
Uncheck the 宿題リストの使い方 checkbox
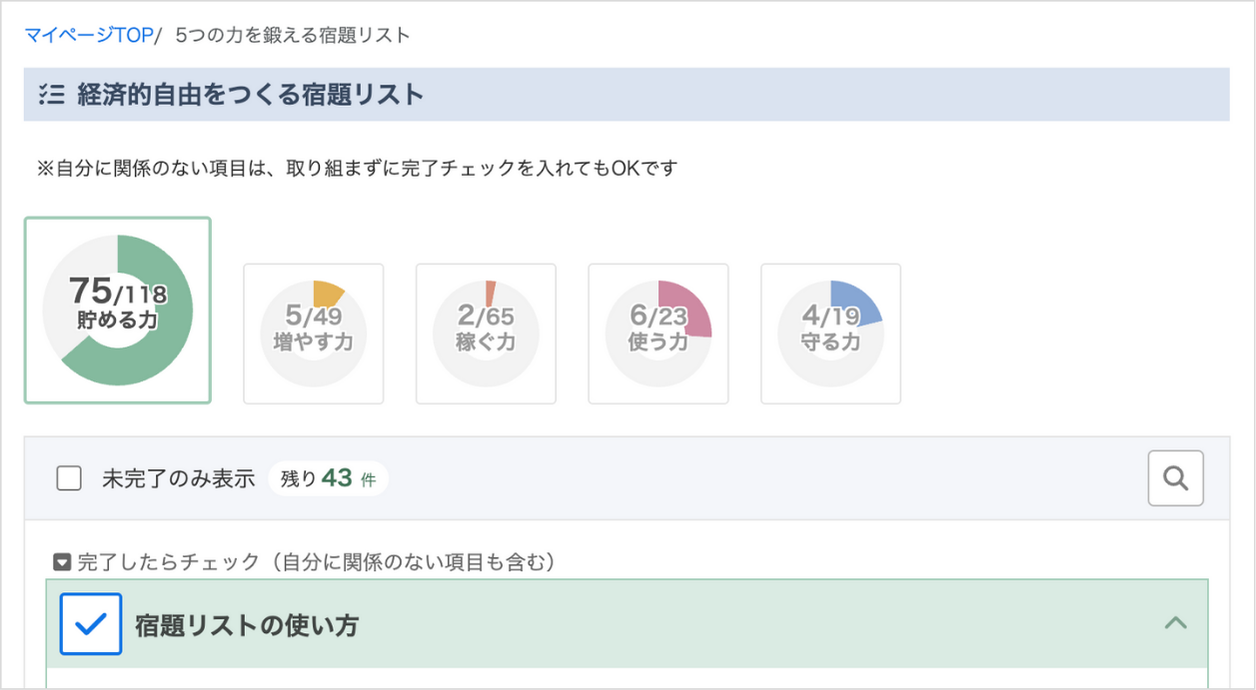(91, 624)
